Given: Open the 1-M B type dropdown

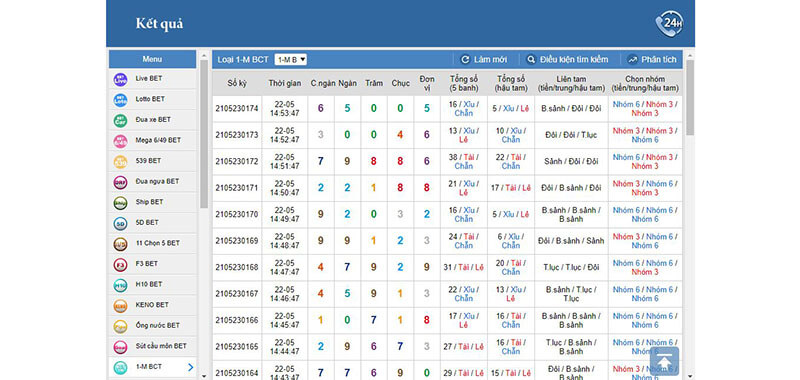Looking at the screenshot, I should pos(291,60).
